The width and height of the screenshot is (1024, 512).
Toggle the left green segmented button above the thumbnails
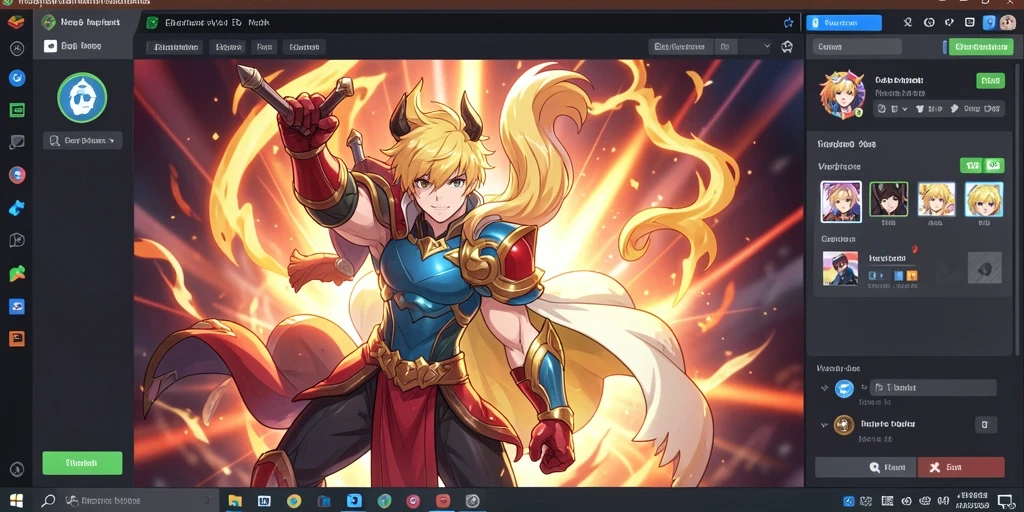pyautogui.click(x=971, y=166)
